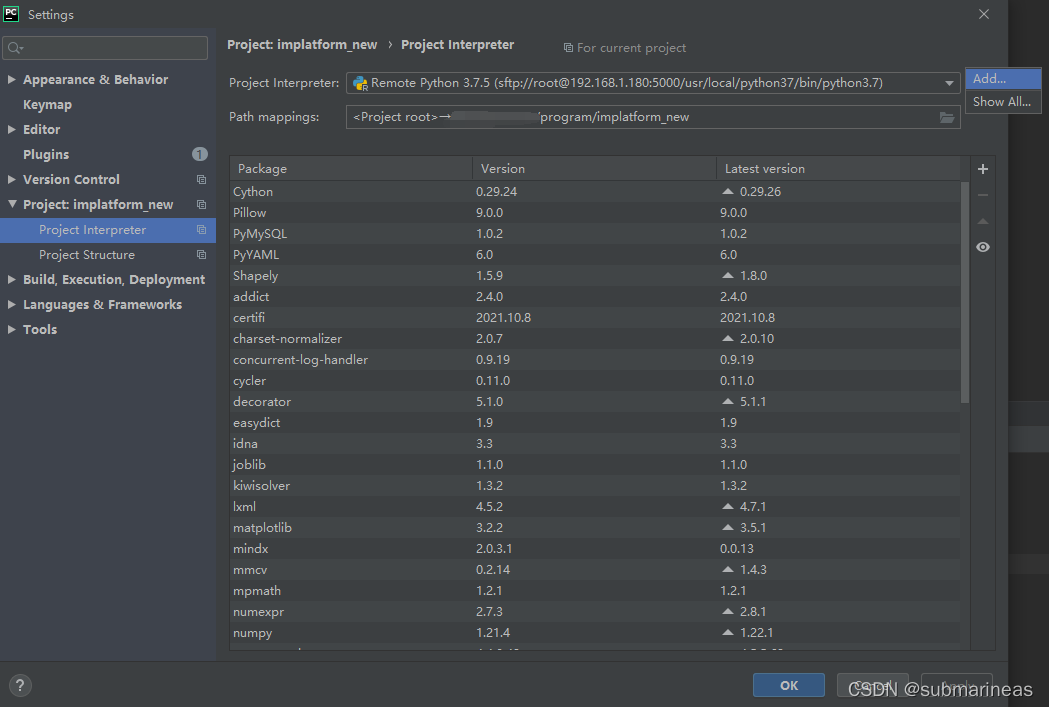The height and width of the screenshot is (707, 1049).
Task: Expand the Tools section
Action: [11, 329]
